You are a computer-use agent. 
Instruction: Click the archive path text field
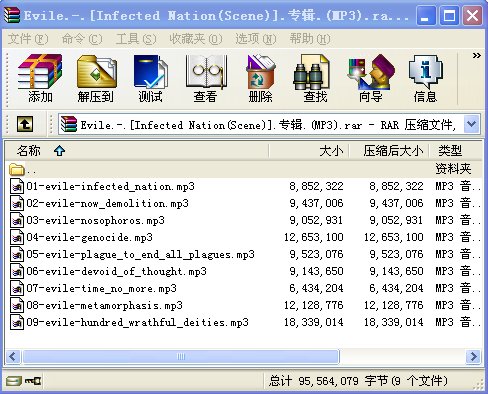click(261, 125)
